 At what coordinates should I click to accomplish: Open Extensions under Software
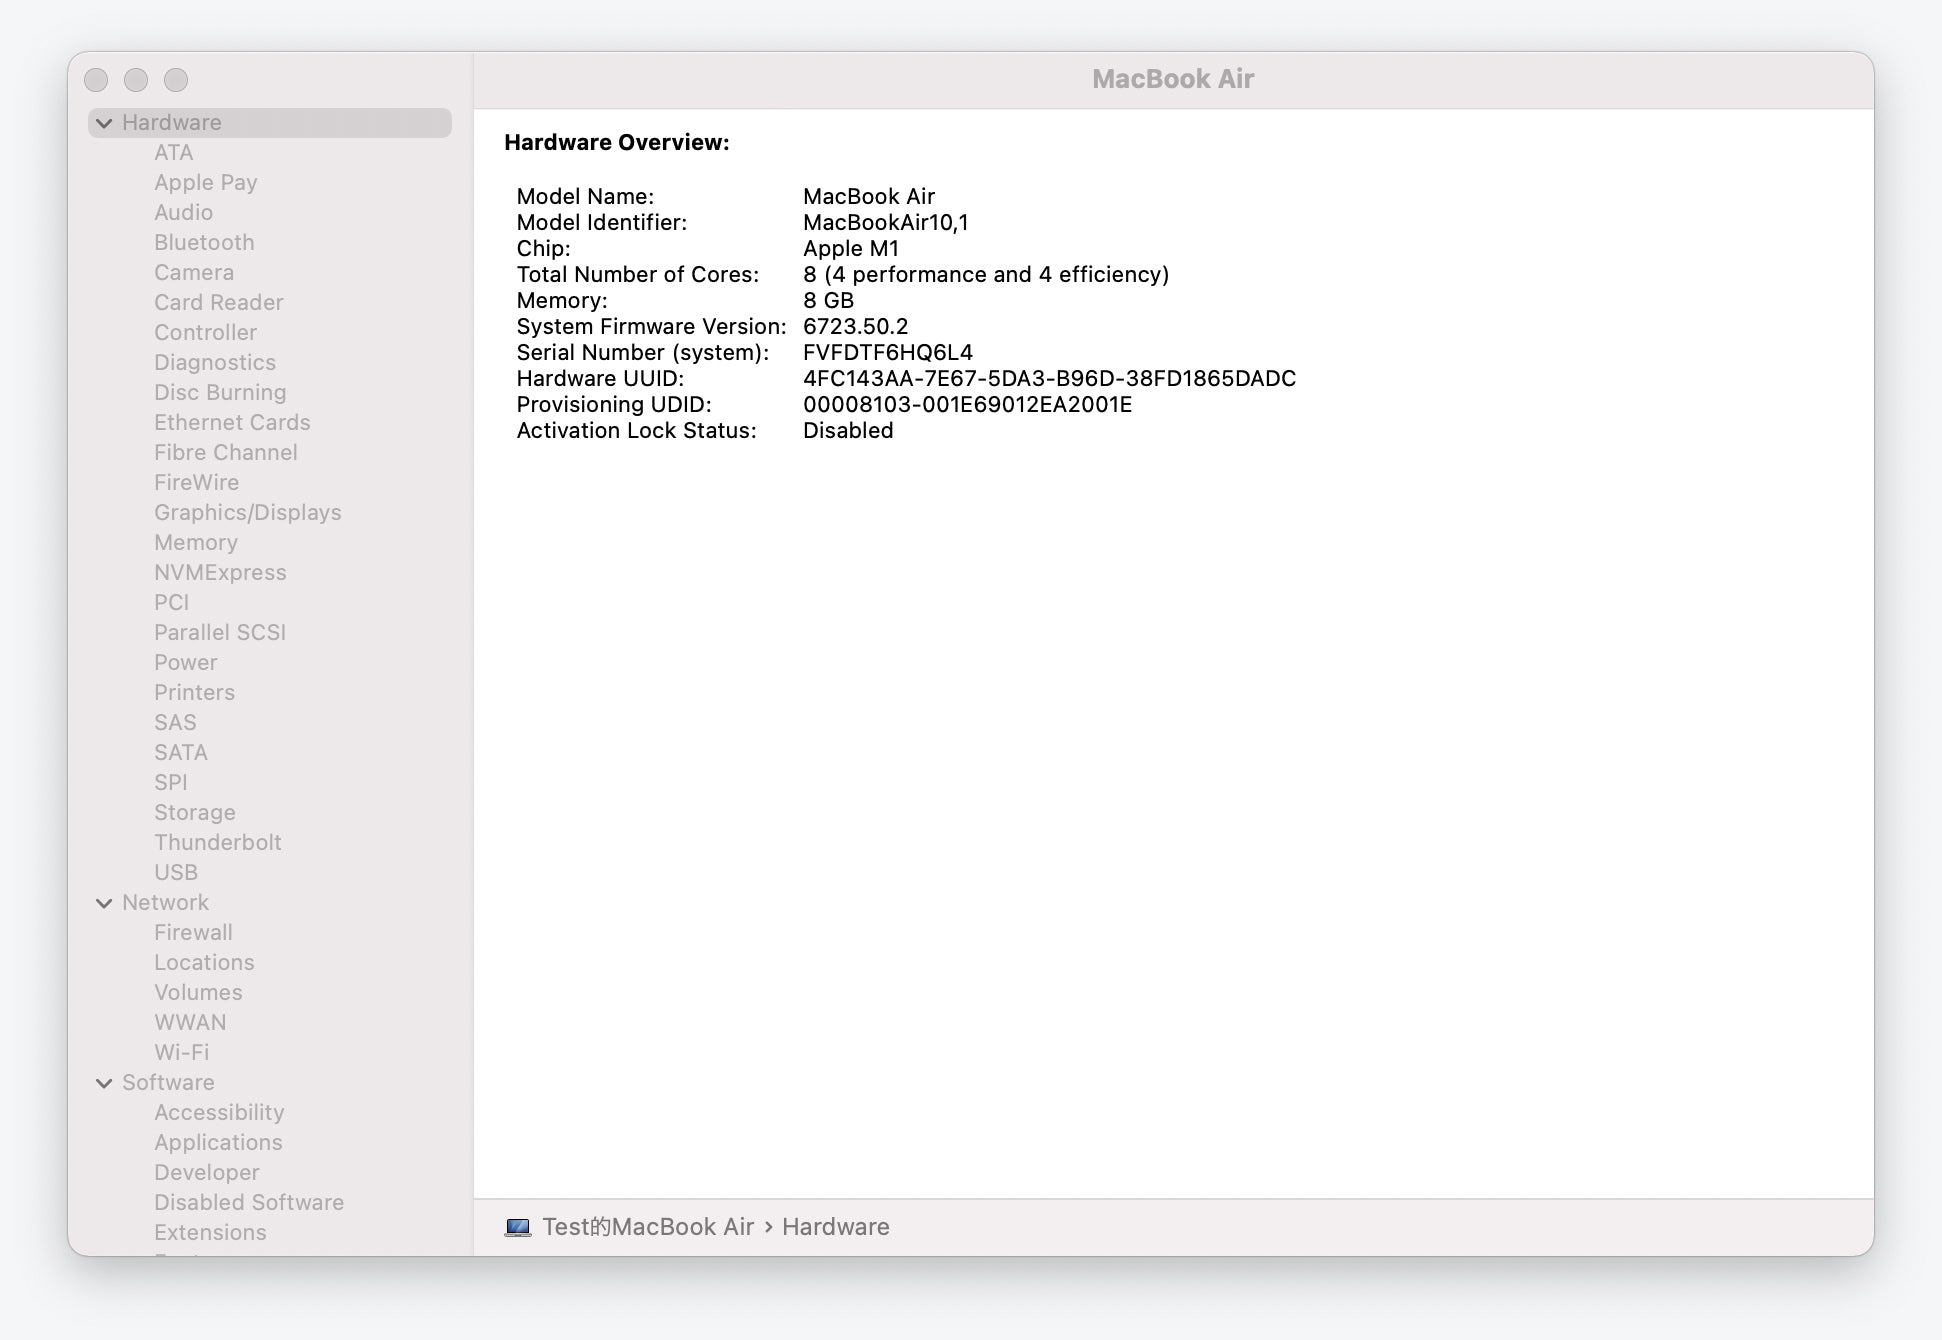[210, 1233]
